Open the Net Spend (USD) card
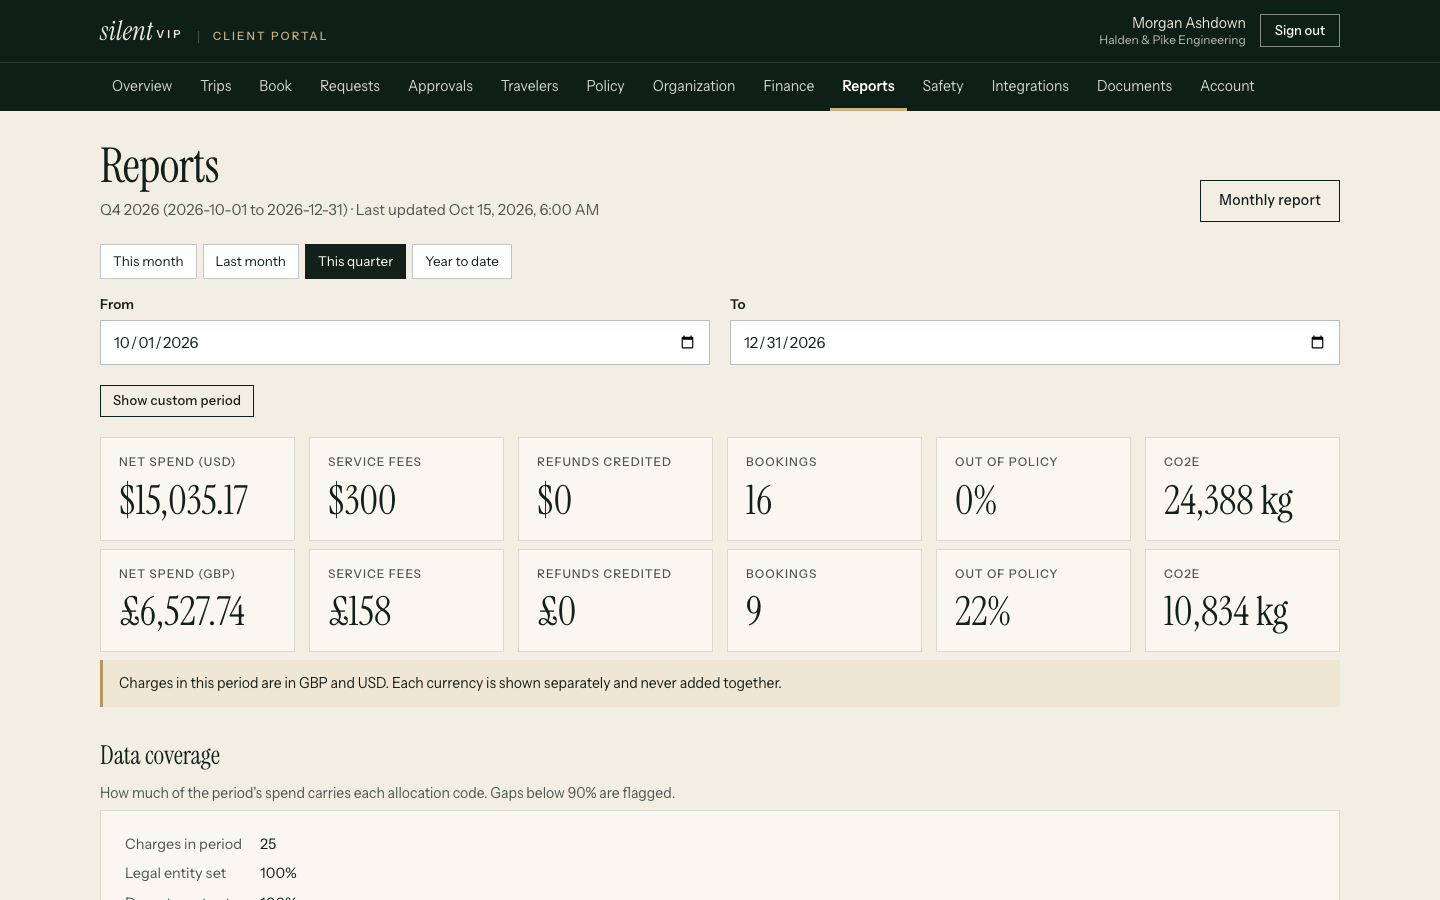Image resolution: width=1440 pixels, height=900 pixels. pos(197,489)
